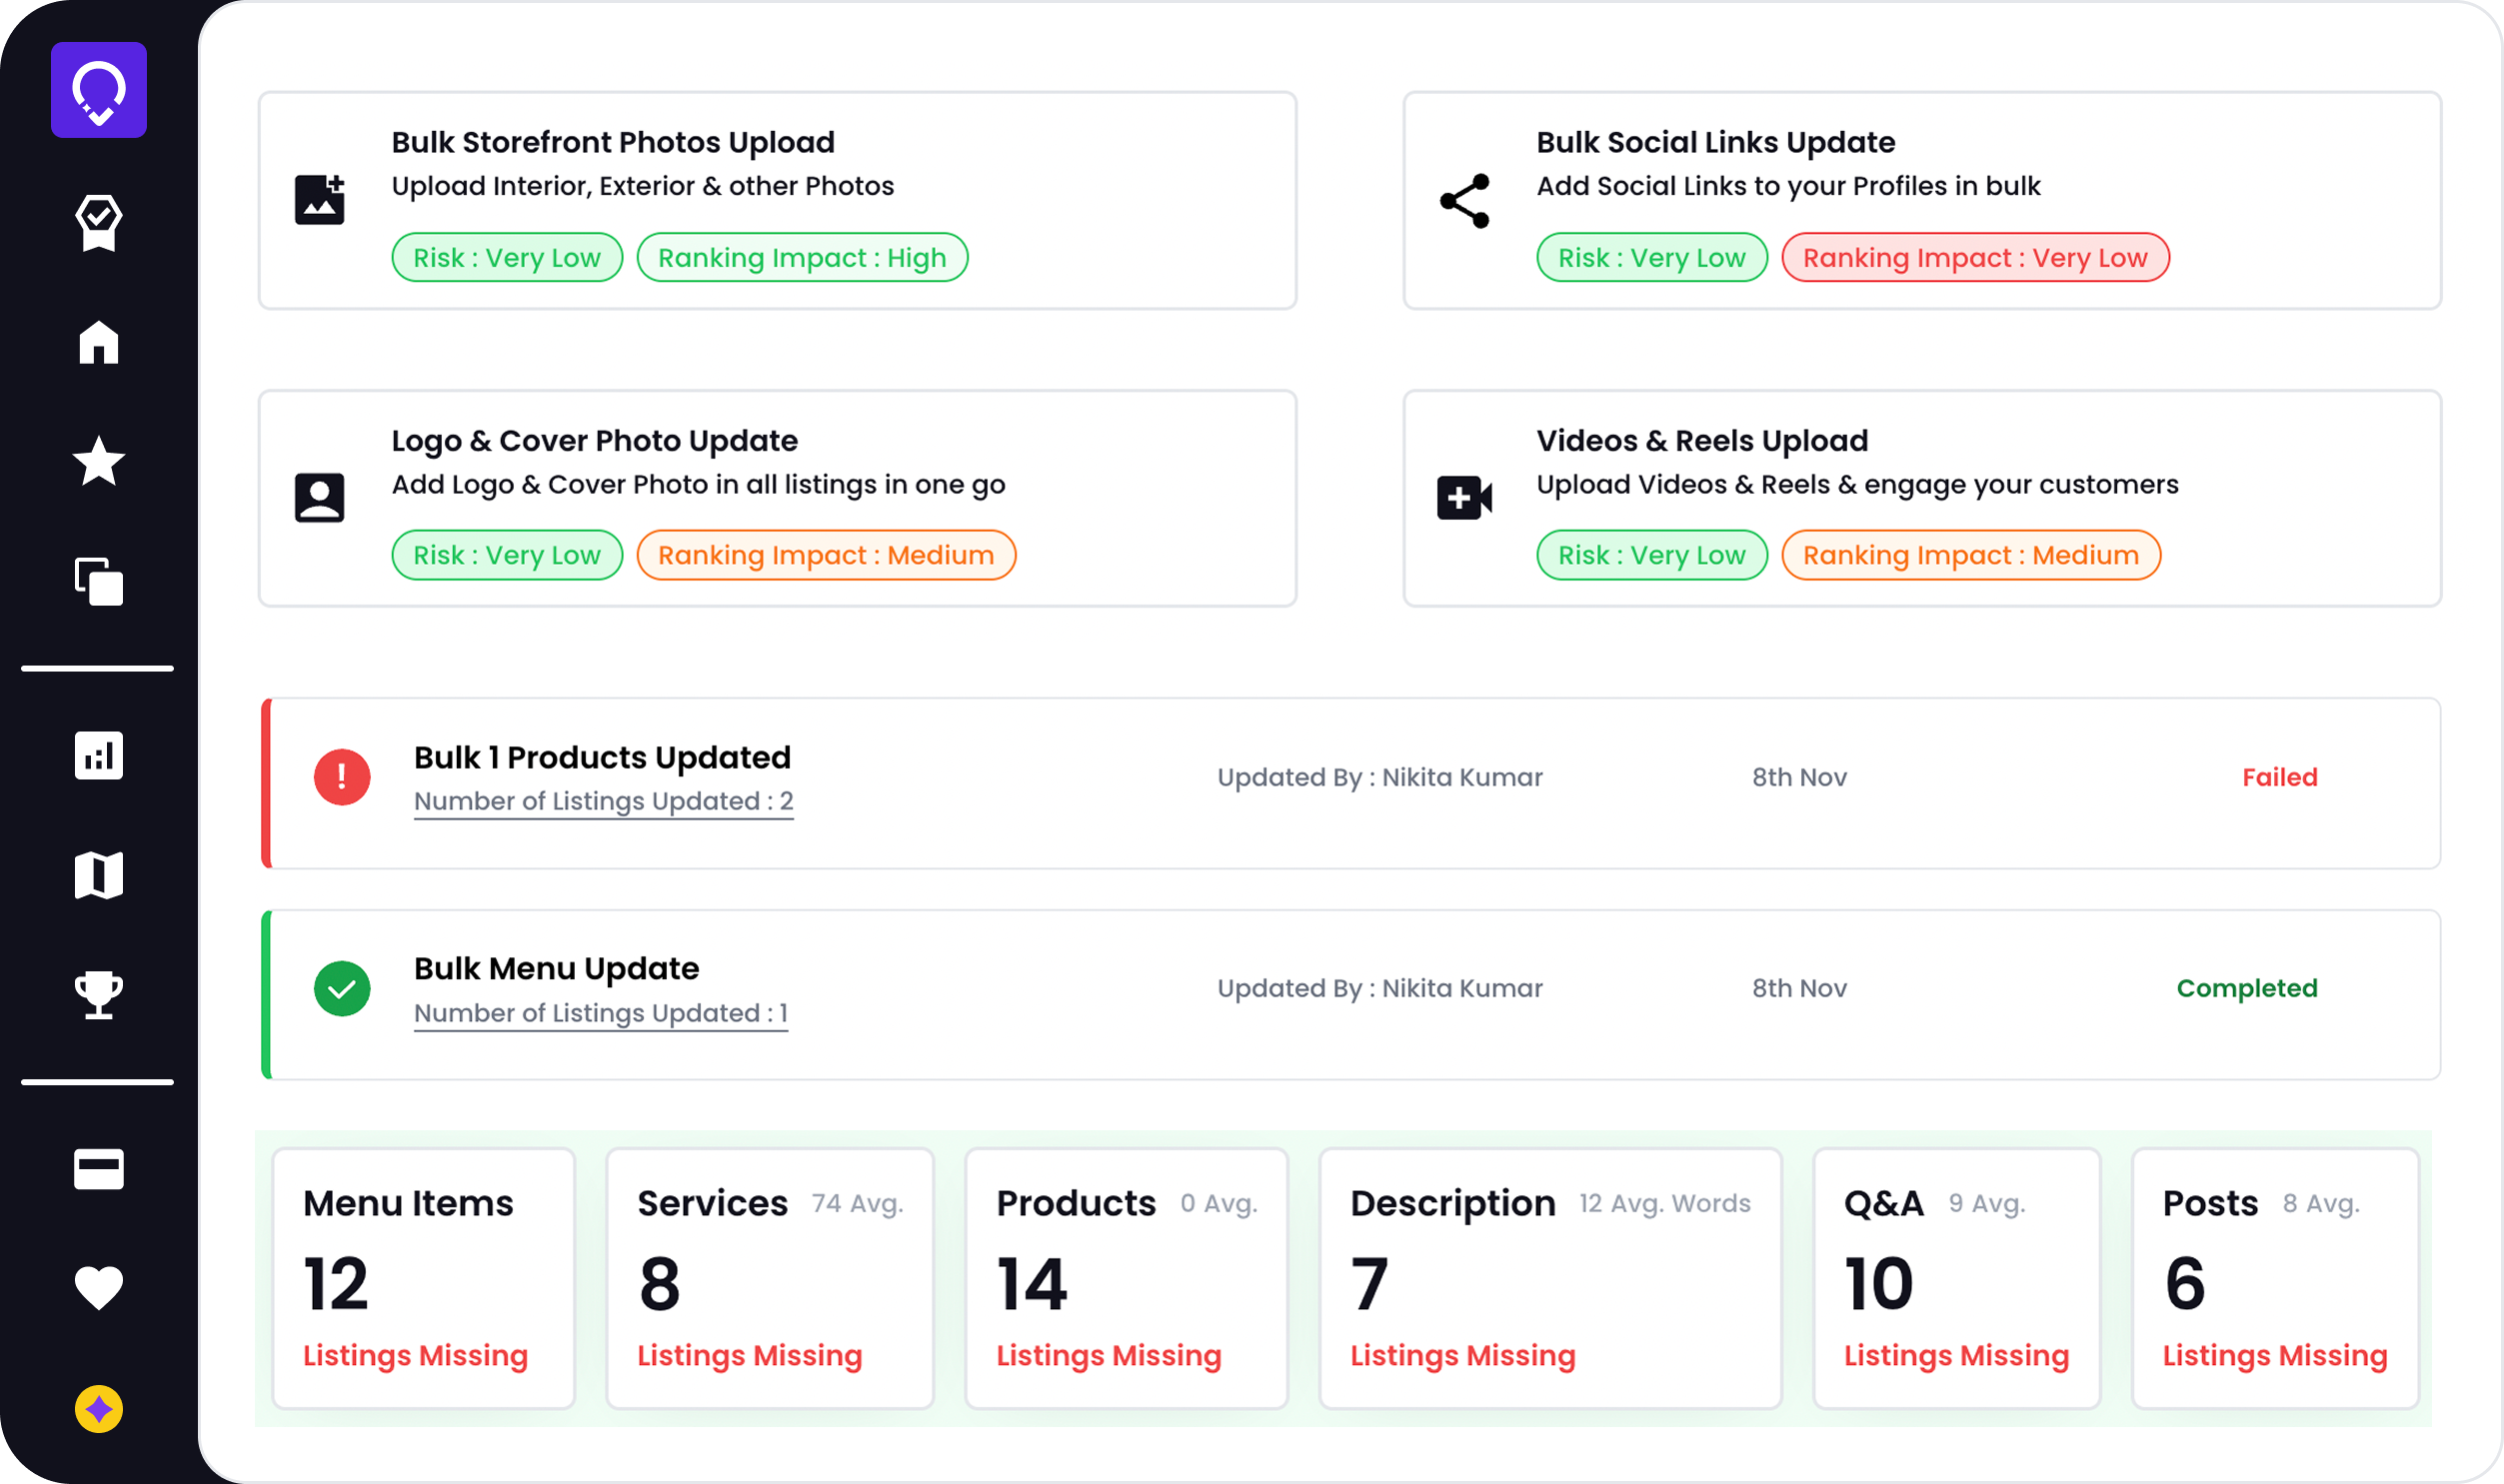Open the Bulk Social Links Update card
Screen dimensions: 2504x1484
click(x=1921, y=200)
